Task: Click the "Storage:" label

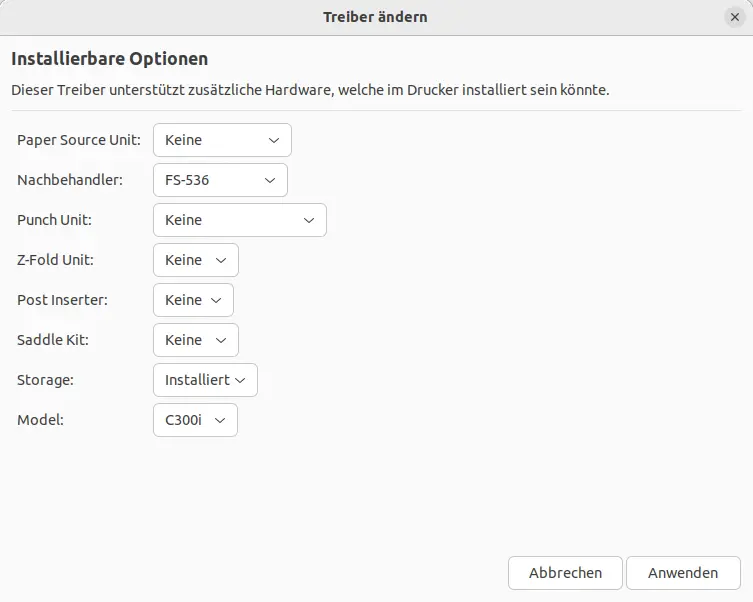Action: (x=46, y=380)
